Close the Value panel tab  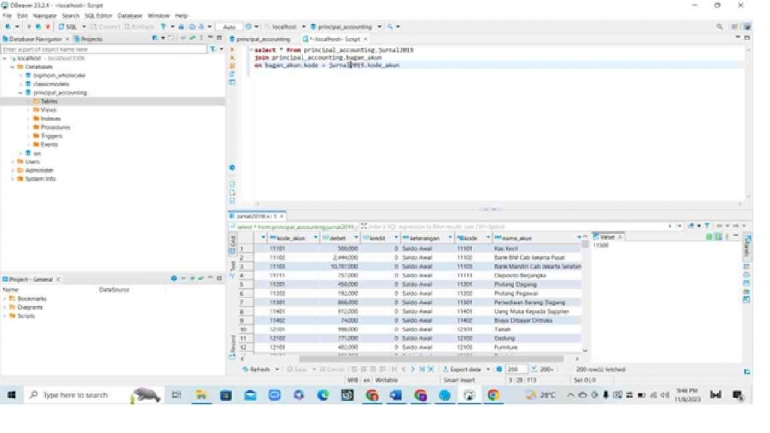tap(620, 237)
